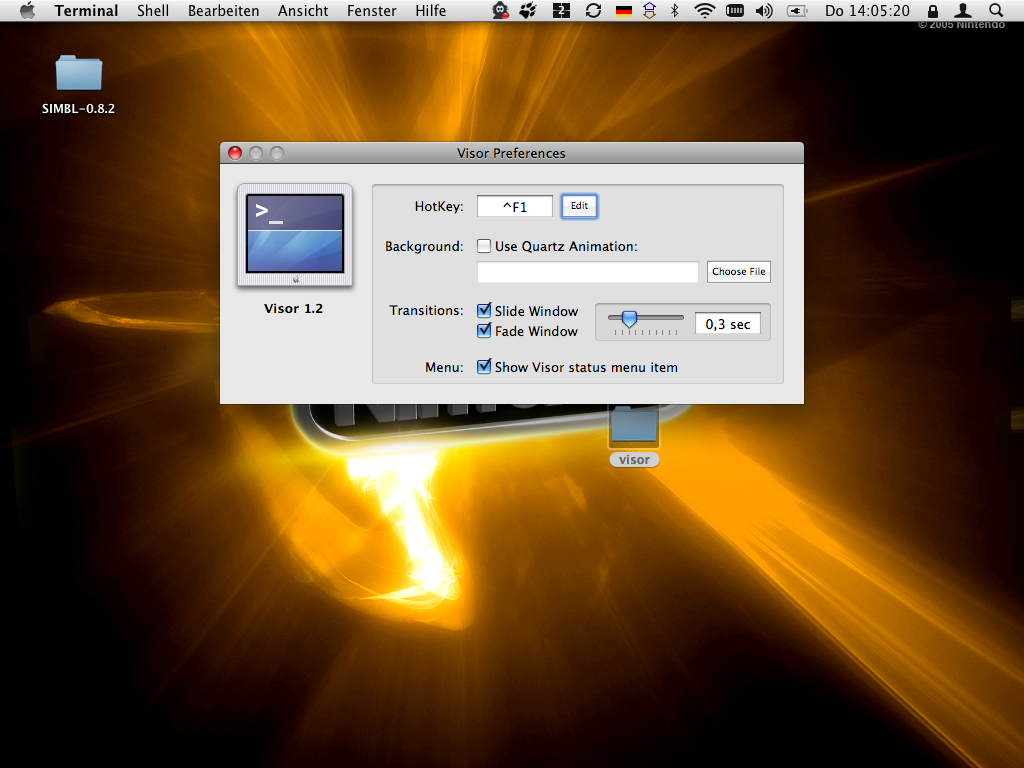Viewport: 1024px width, 768px height.
Task: Click the 0,3 sec duration field
Action: point(728,324)
